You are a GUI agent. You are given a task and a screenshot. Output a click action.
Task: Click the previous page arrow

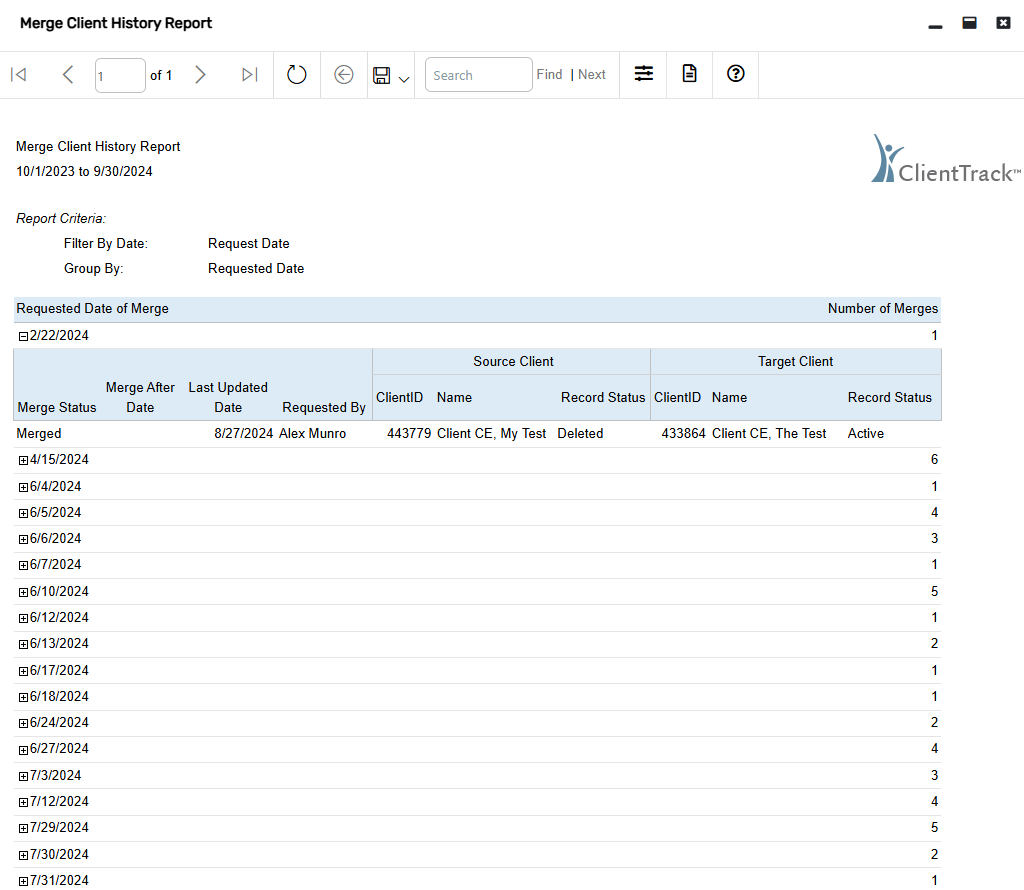pyautogui.click(x=68, y=74)
